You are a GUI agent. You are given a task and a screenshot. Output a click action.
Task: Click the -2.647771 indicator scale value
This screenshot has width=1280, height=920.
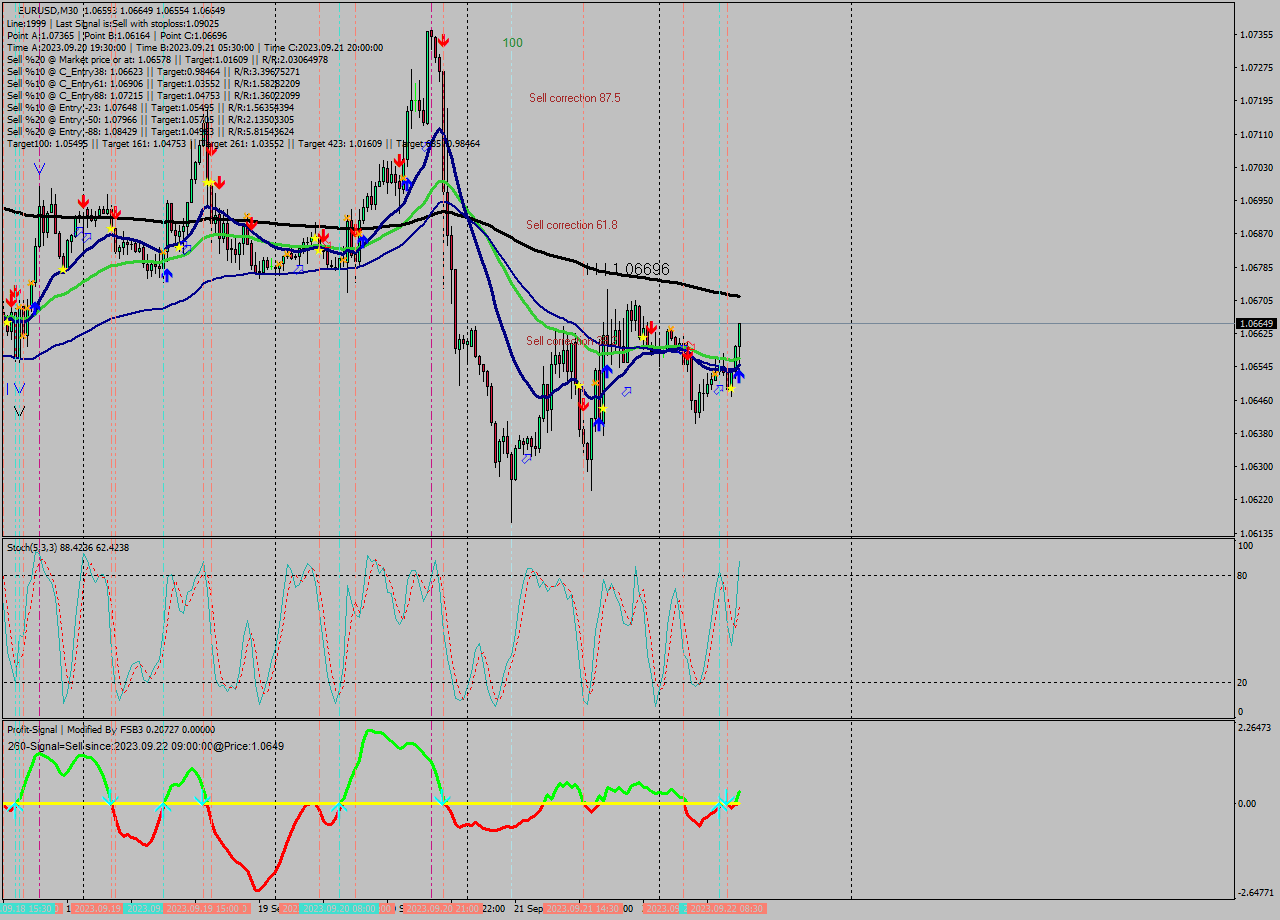[x=1254, y=892]
